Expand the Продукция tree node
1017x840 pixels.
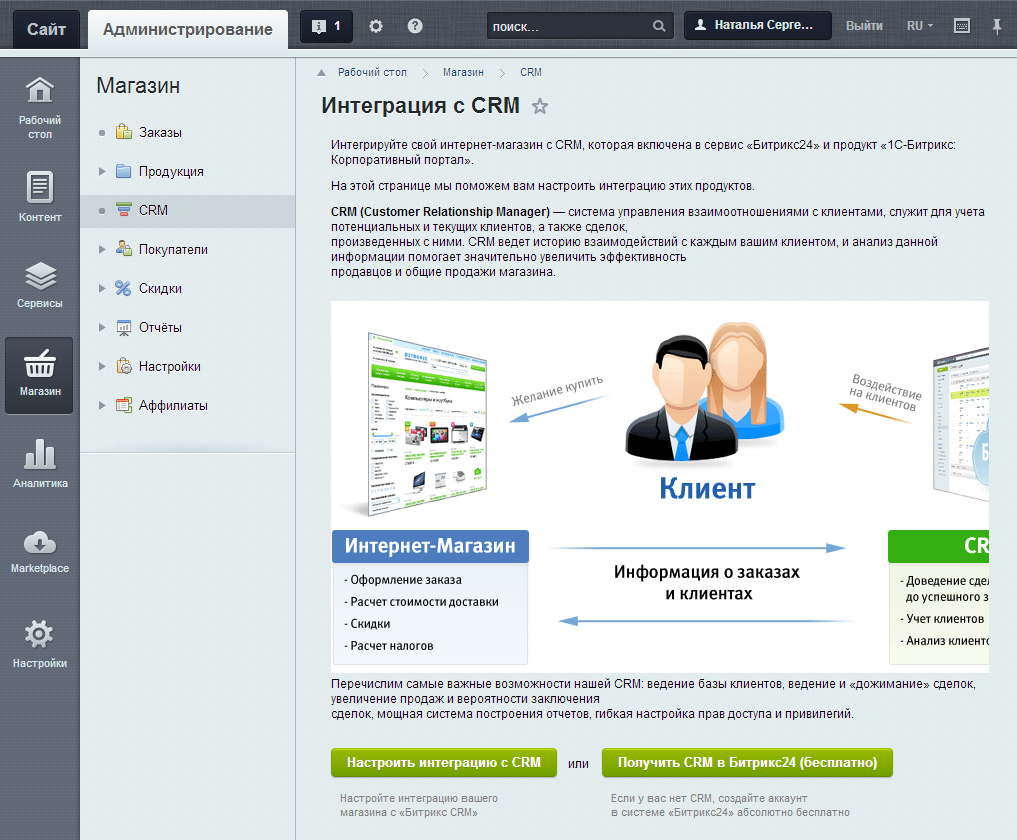click(x=102, y=171)
